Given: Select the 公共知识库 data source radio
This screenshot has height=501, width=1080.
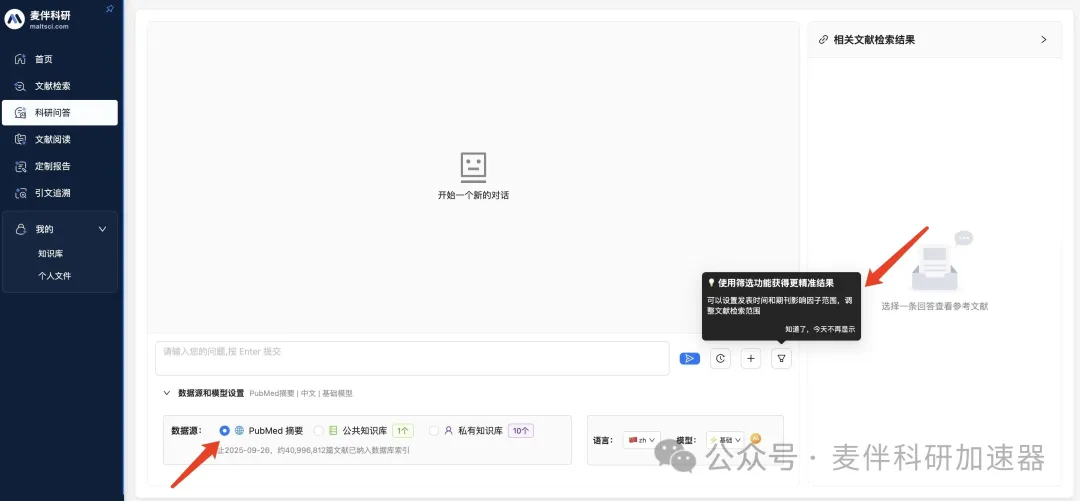Looking at the screenshot, I should tap(319, 431).
